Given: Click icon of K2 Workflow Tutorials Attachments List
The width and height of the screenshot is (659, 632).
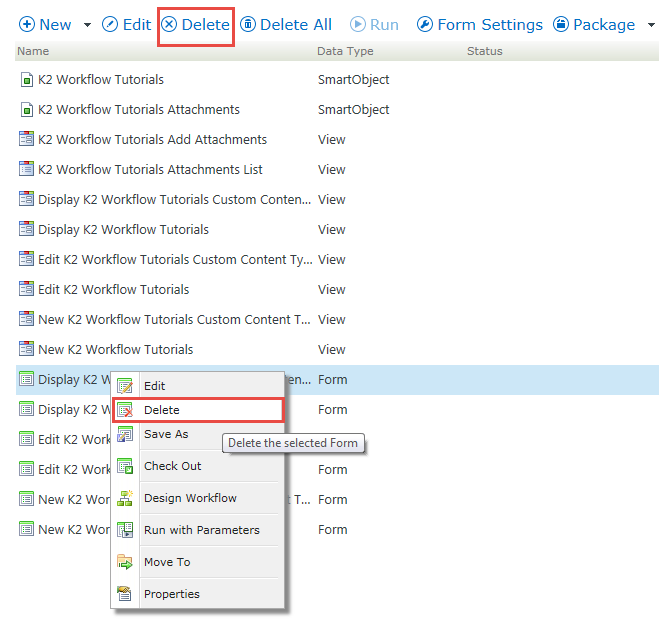Looking at the screenshot, I should (26, 169).
